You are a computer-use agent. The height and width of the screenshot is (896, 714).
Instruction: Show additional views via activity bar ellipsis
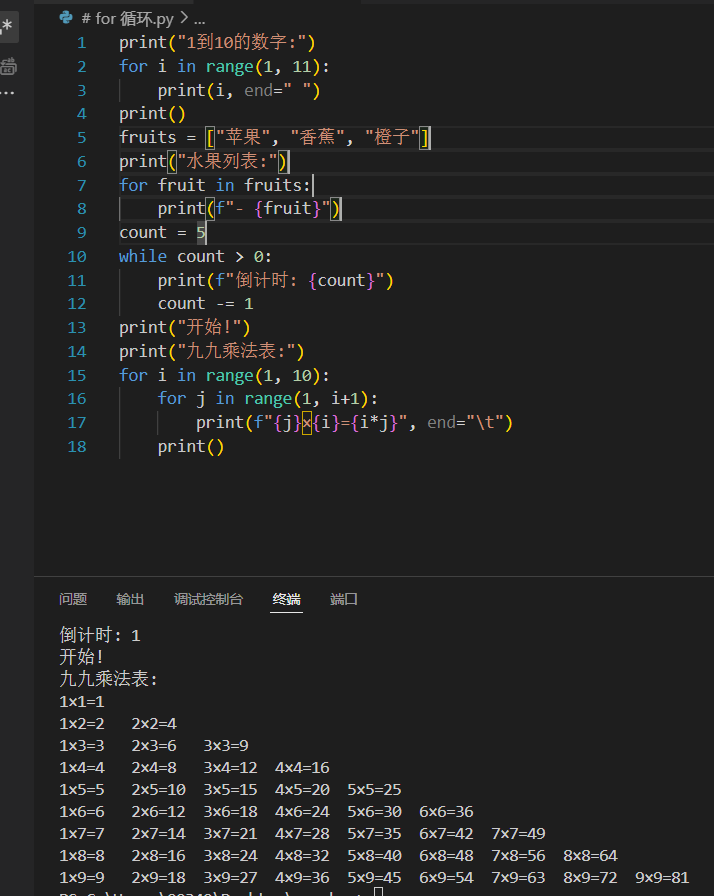(x=8, y=93)
